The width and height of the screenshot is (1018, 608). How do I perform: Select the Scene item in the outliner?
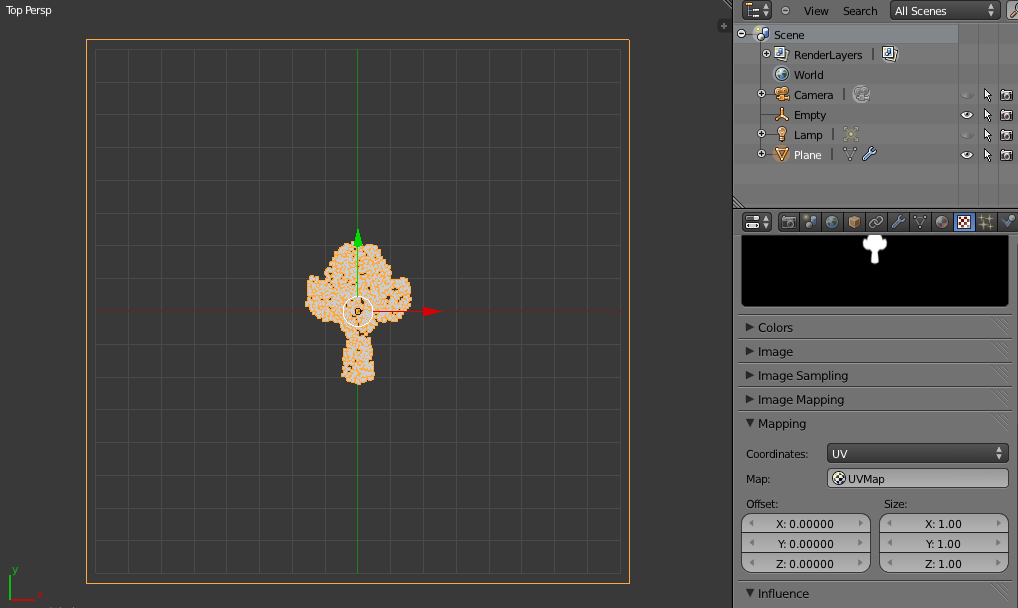(x=789, y=35)
